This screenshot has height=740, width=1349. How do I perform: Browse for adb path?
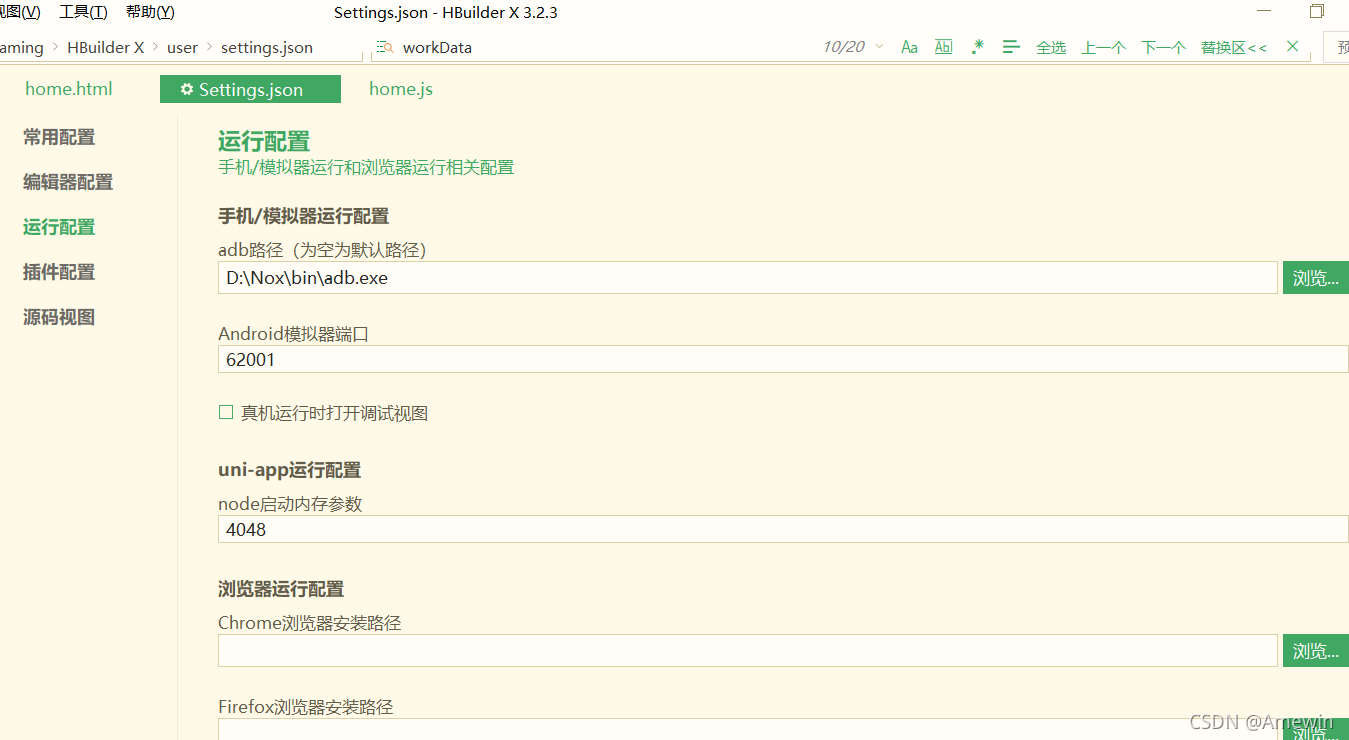[x=1316, y=278]
